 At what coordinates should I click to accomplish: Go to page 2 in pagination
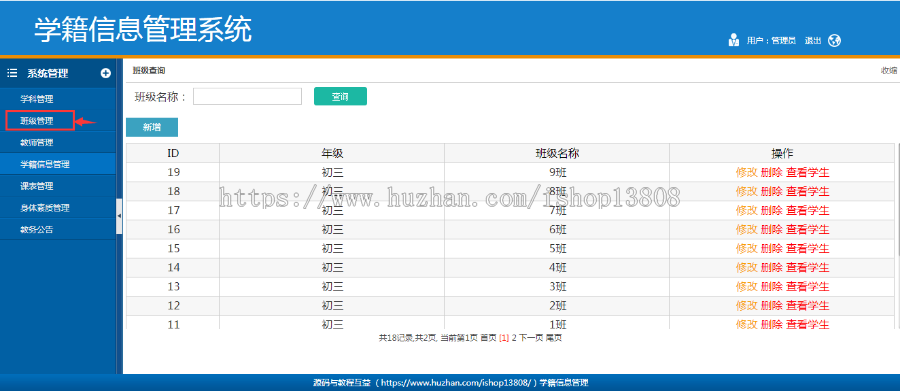[514, 338]
